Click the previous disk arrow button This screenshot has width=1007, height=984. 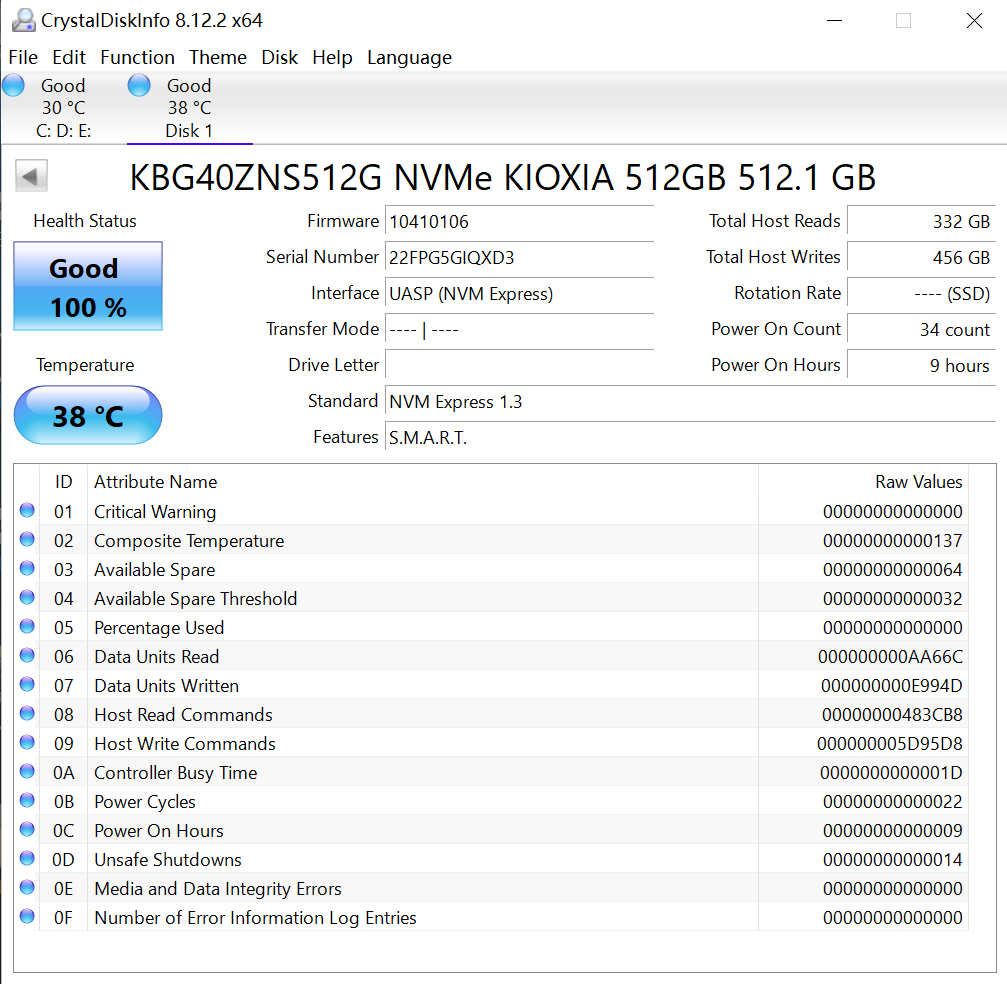tap(31, 176)
